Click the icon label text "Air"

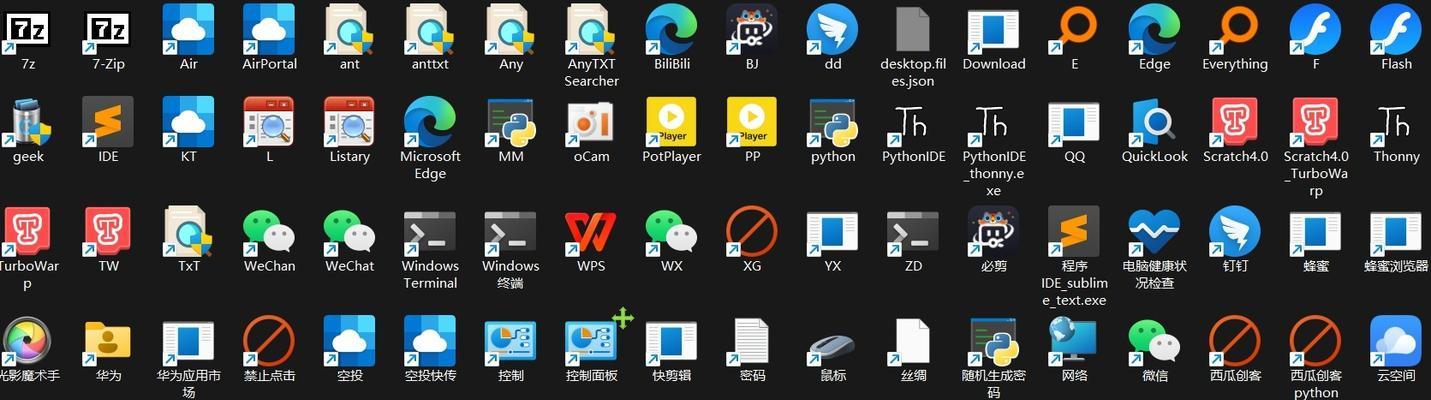[189, 64]
